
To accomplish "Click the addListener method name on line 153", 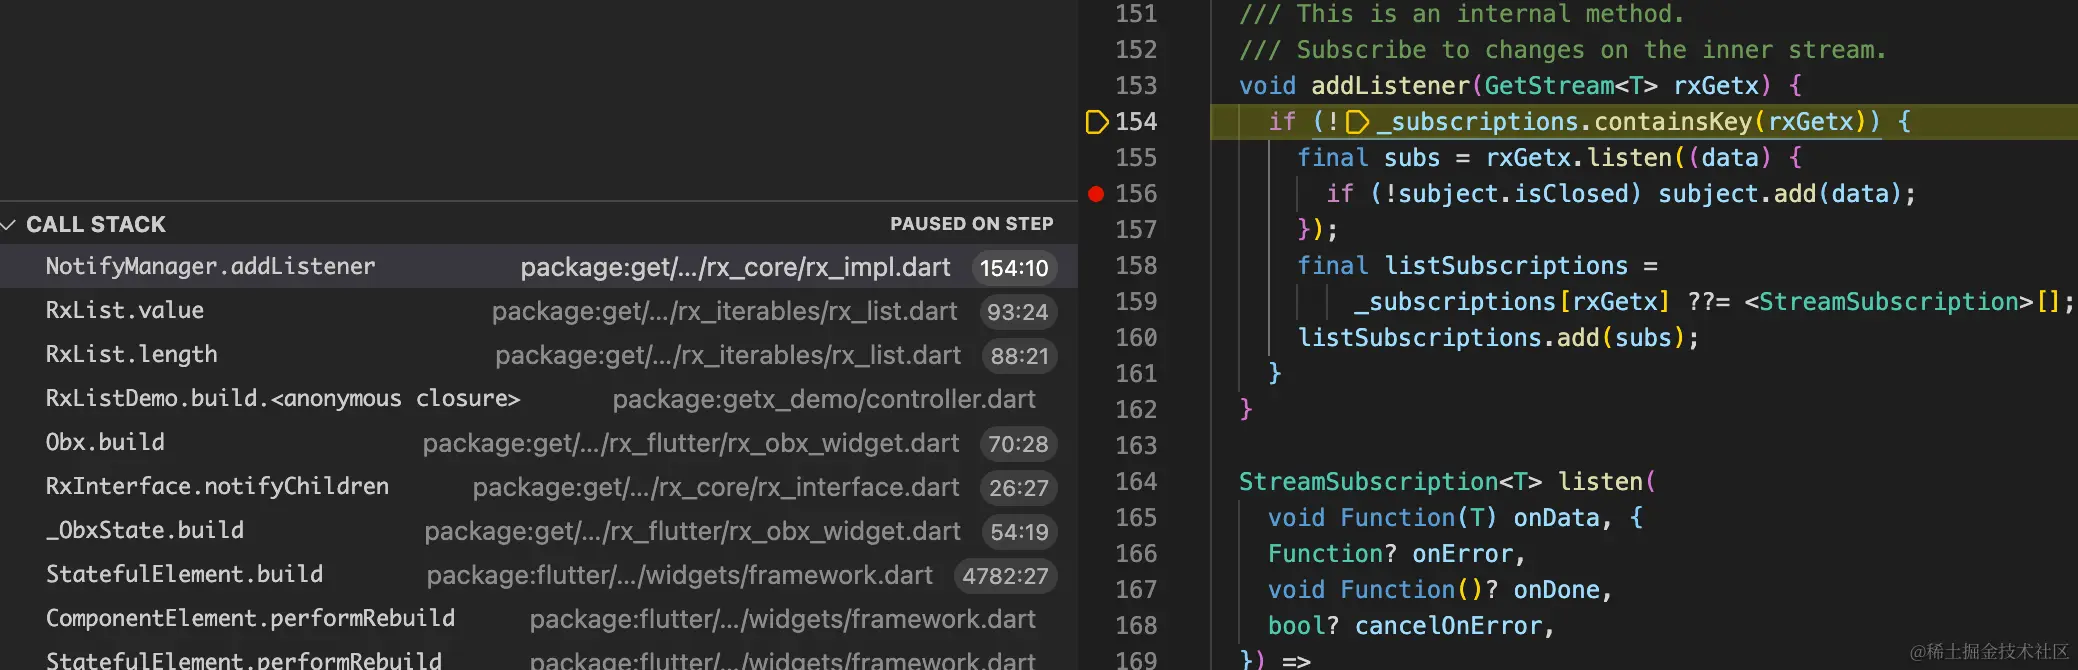I will 1390,86.
